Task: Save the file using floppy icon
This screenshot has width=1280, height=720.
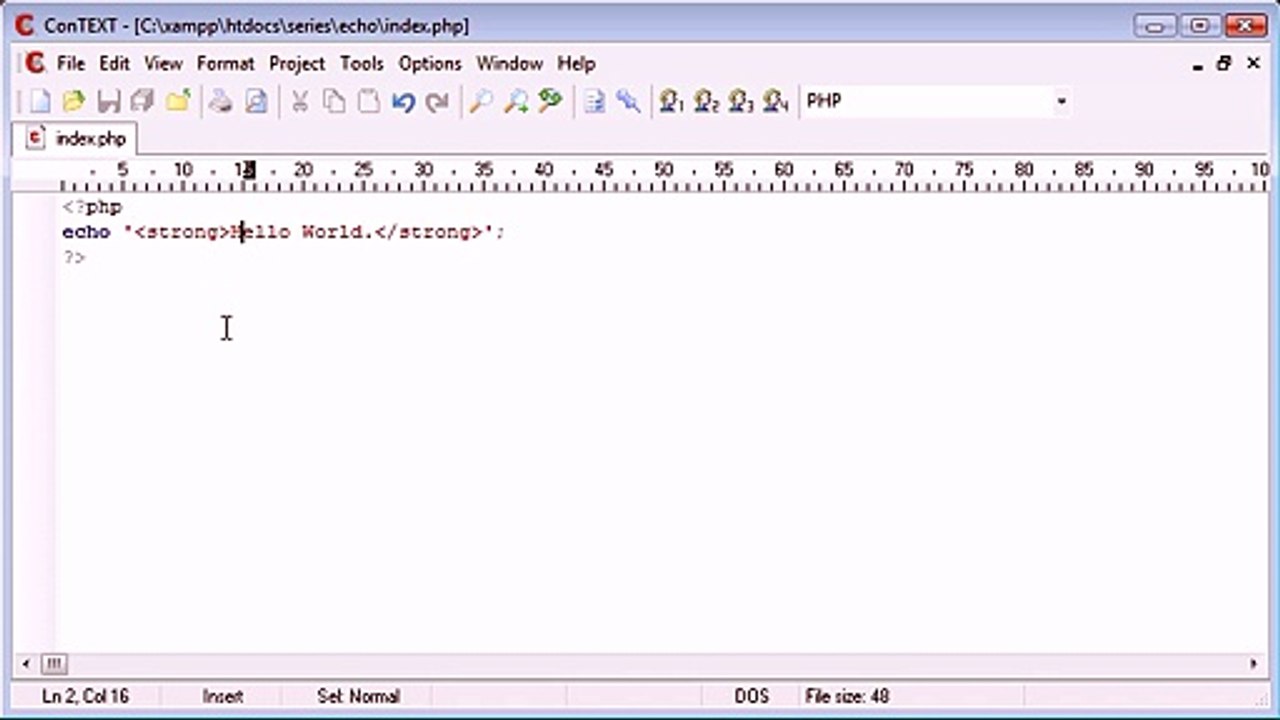Action: (108, 101)
